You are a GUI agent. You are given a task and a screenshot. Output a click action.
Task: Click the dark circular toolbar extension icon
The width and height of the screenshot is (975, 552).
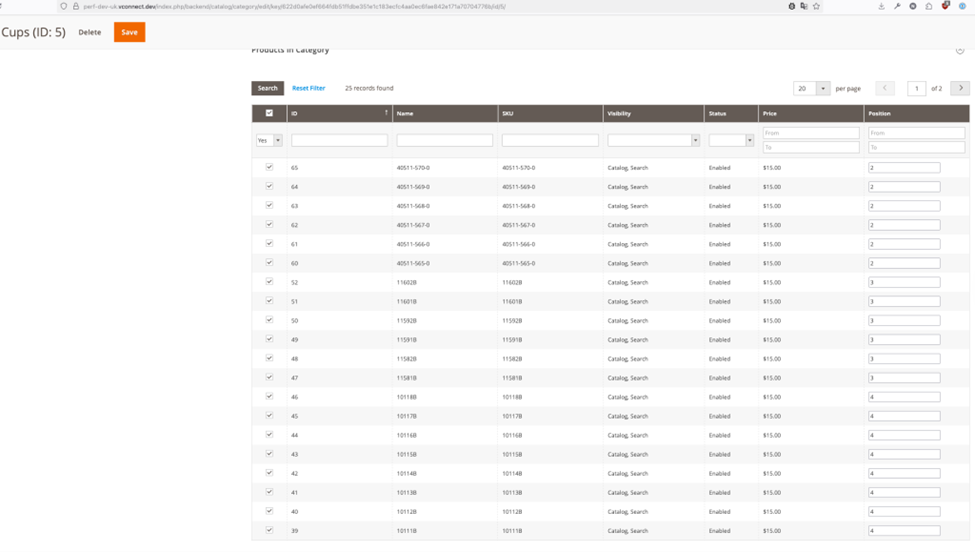pyautogui.click(x=913, y=6)
